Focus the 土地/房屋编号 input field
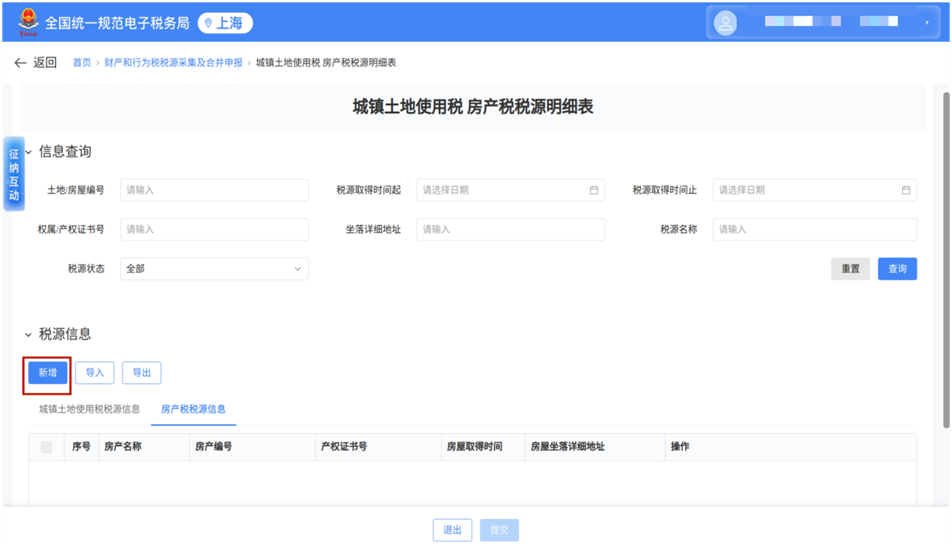Image resolution: width=952 pixels, height=552 pixels. coord(214,190)
